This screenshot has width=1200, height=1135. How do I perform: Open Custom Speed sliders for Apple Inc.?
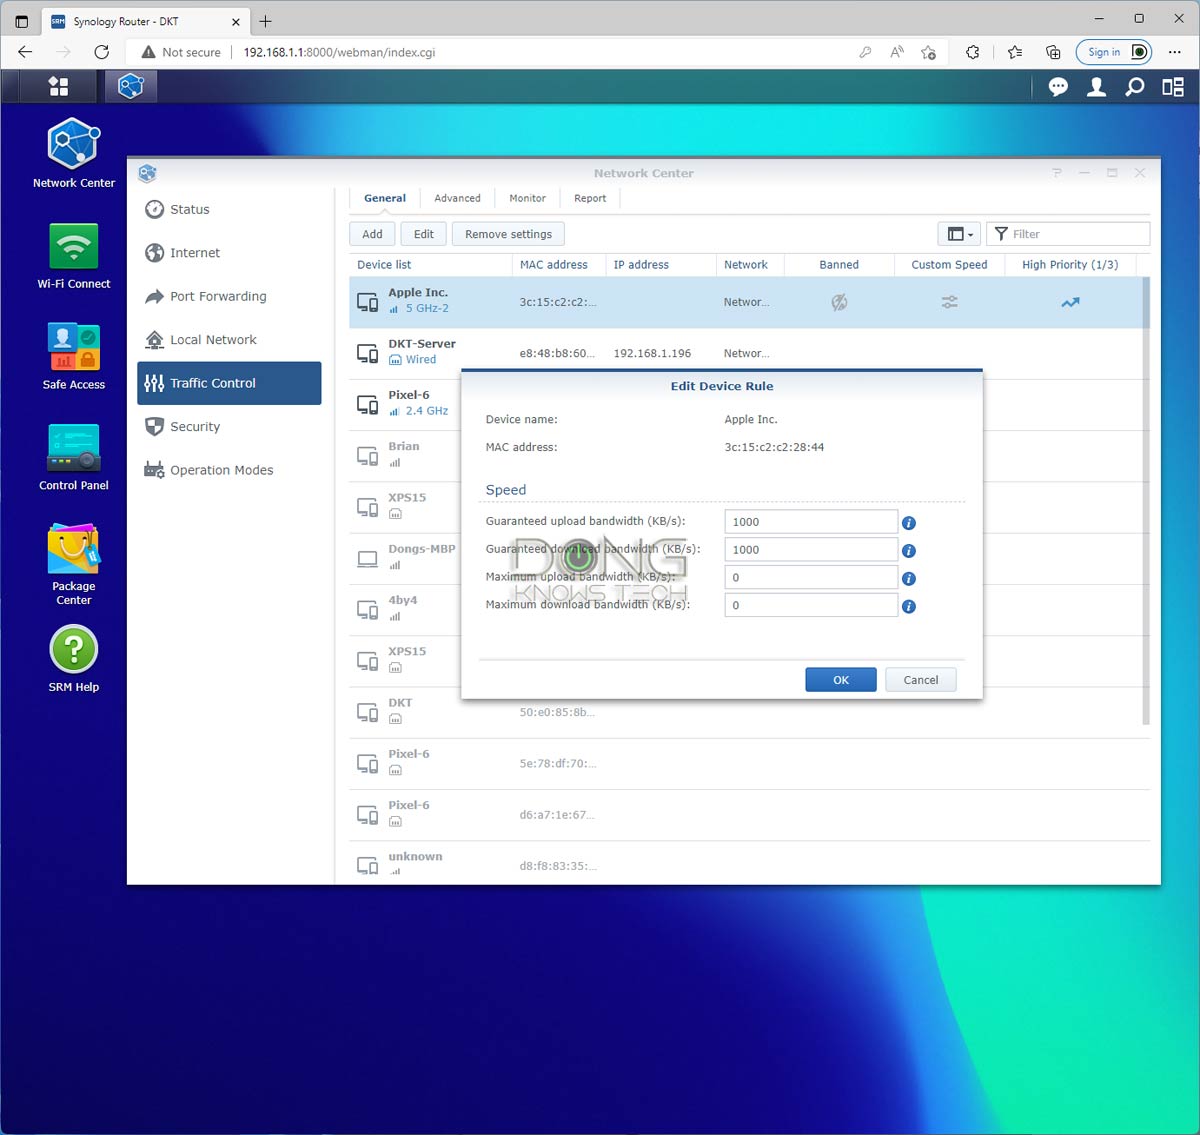[x=948, y=301]
